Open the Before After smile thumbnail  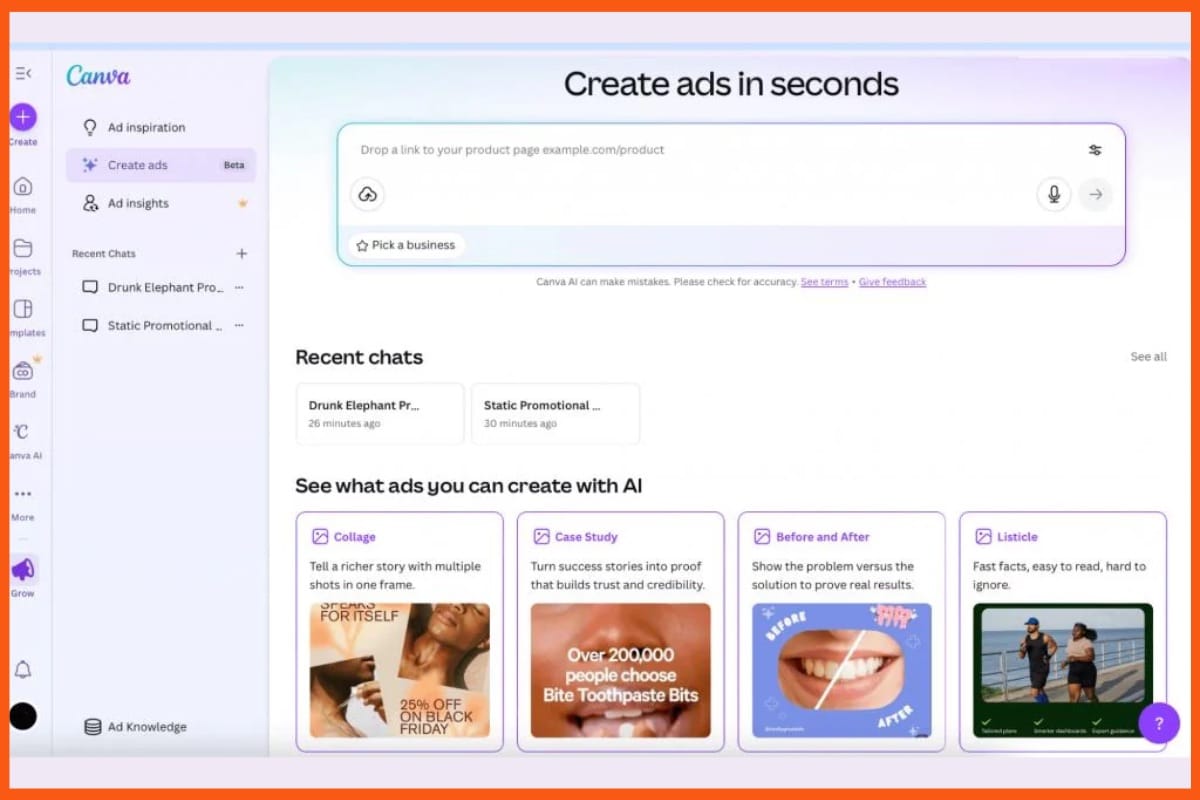coord(842,670)
